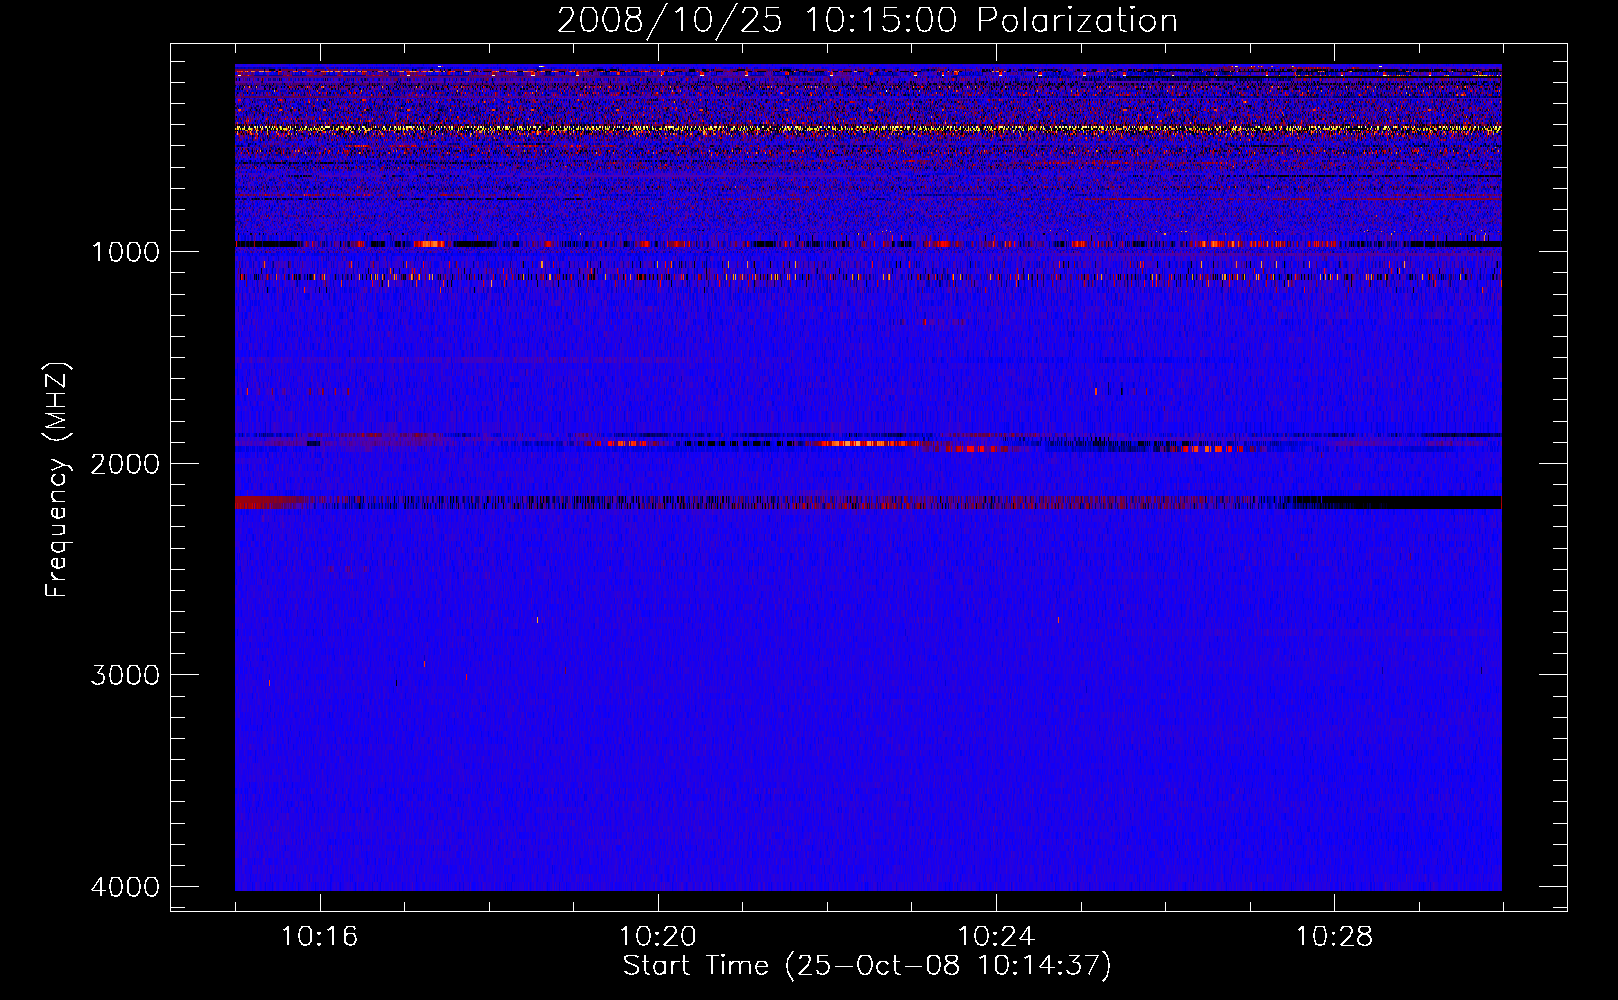This screenshot has height=1000, width=1618.
Task: Select the '3000' frequency axis label
Action: (x=125, y=675)
